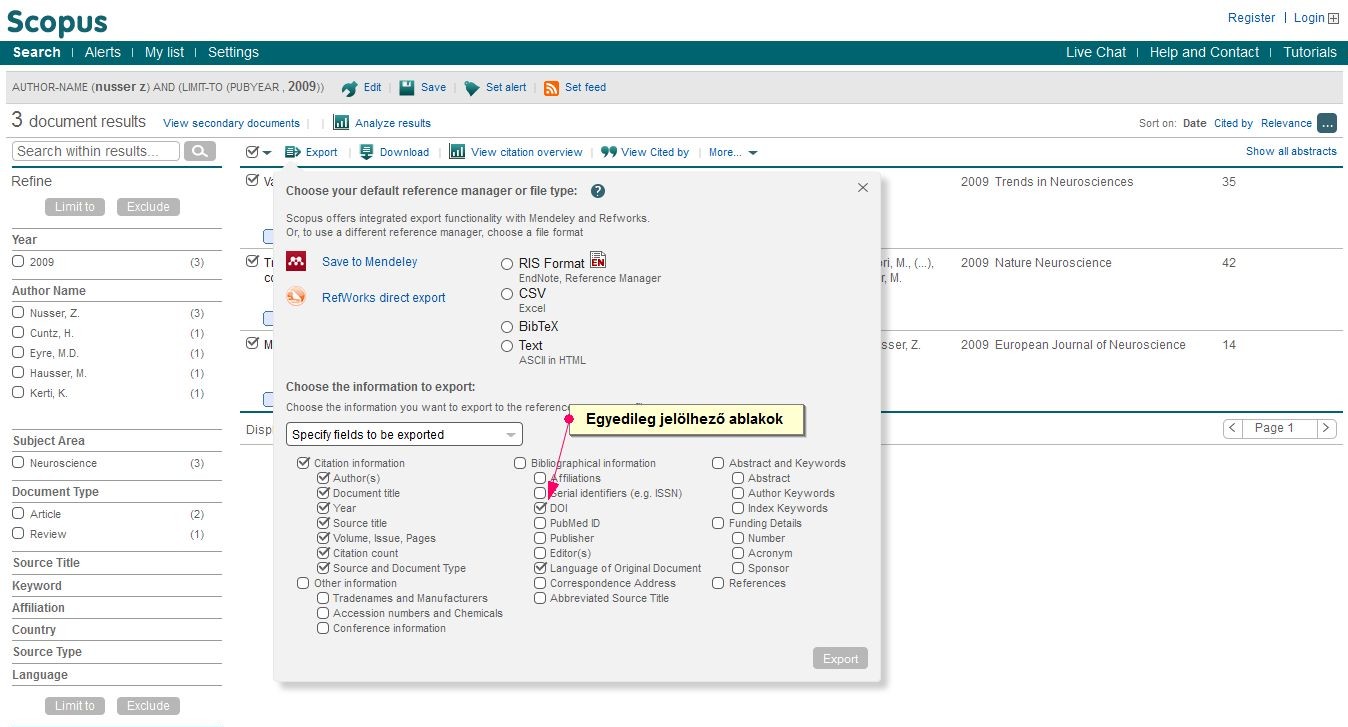Click the help question mark icon

[x=597, y=191]
